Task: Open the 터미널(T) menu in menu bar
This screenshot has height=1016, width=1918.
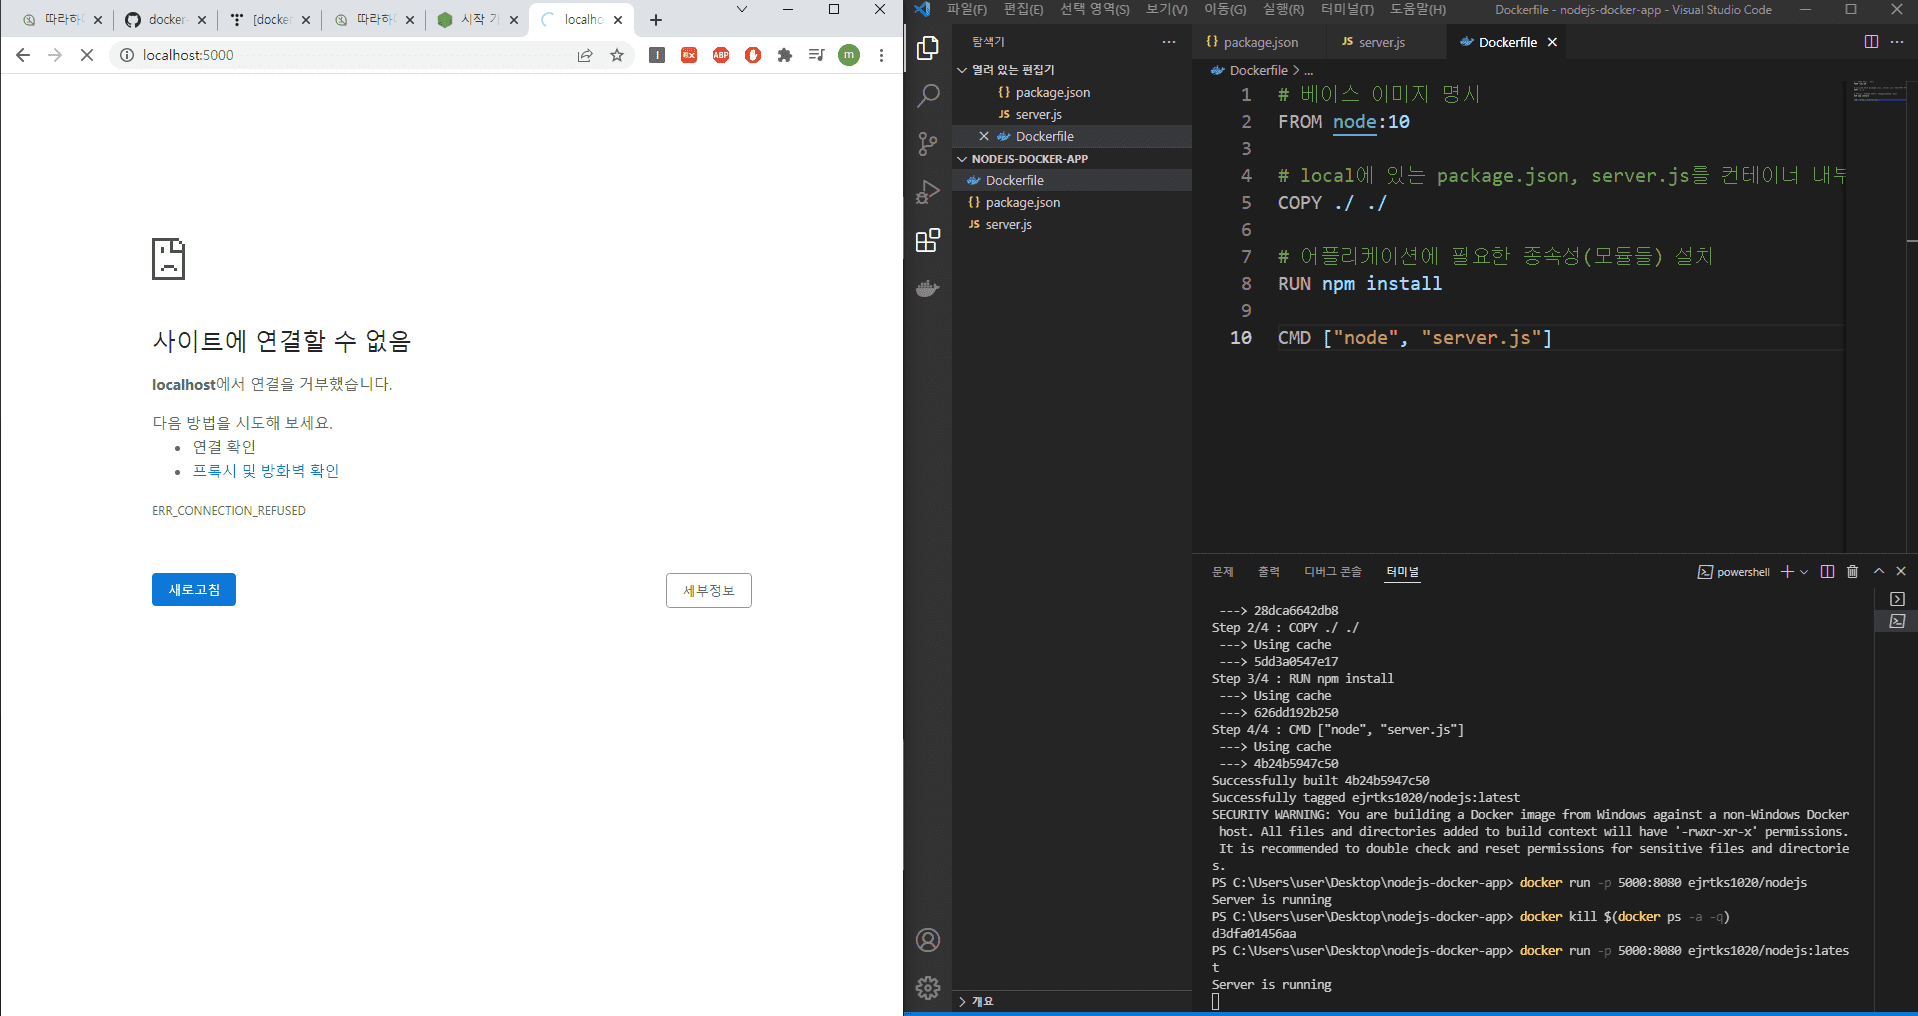Action: pos(1346,10)
